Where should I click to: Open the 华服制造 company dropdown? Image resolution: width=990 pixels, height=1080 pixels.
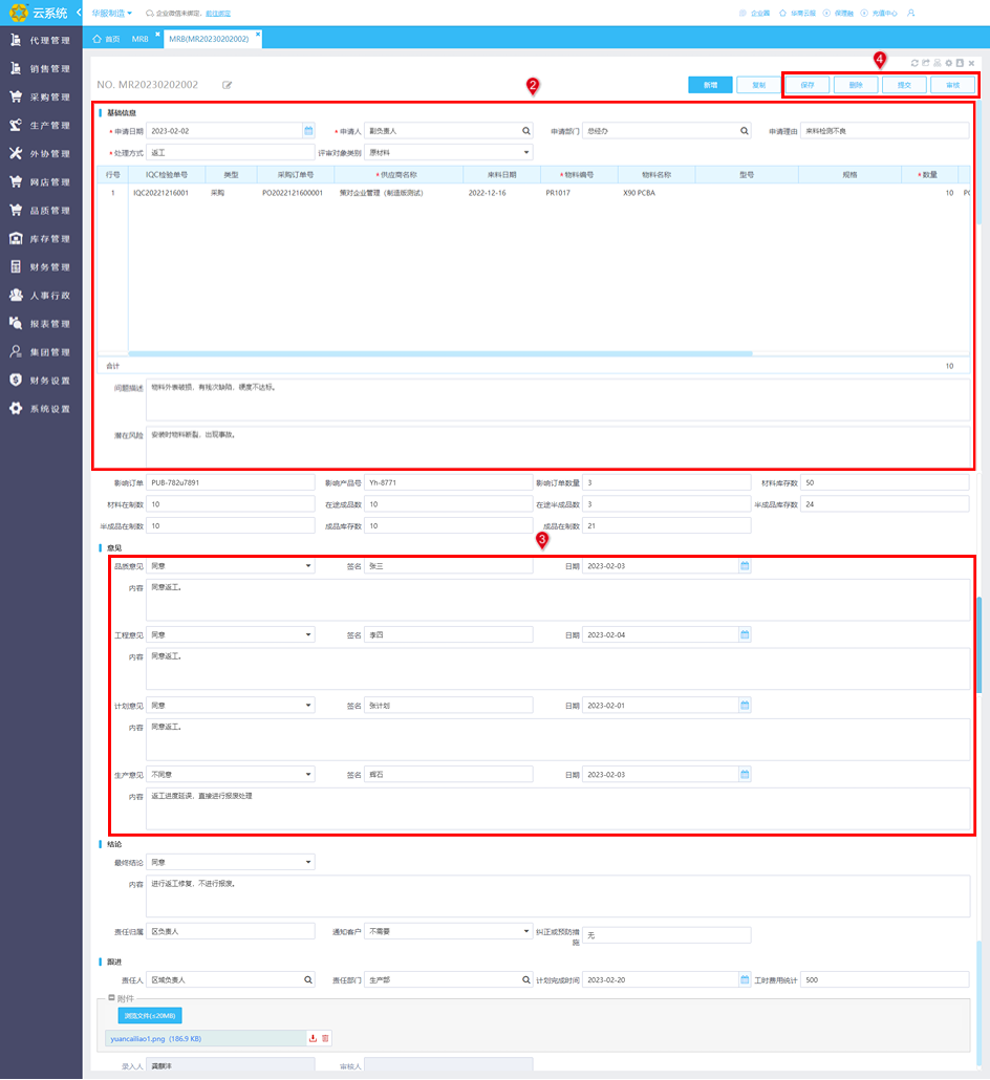pos(112,13)
